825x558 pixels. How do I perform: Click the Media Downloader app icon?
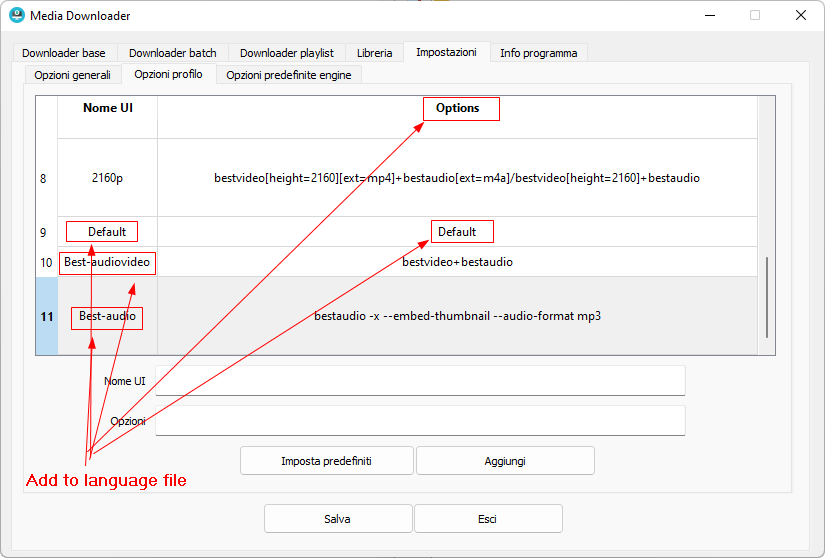17,15
